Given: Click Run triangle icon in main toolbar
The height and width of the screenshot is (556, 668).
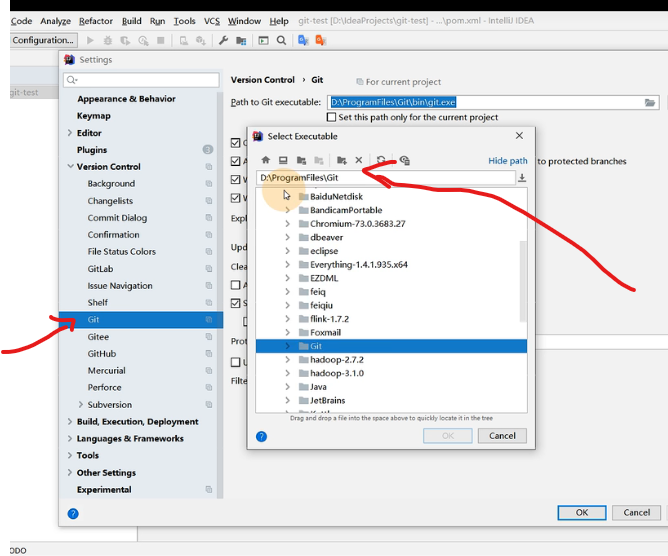Looking at the screenshot, I should (x=90, y=40).
